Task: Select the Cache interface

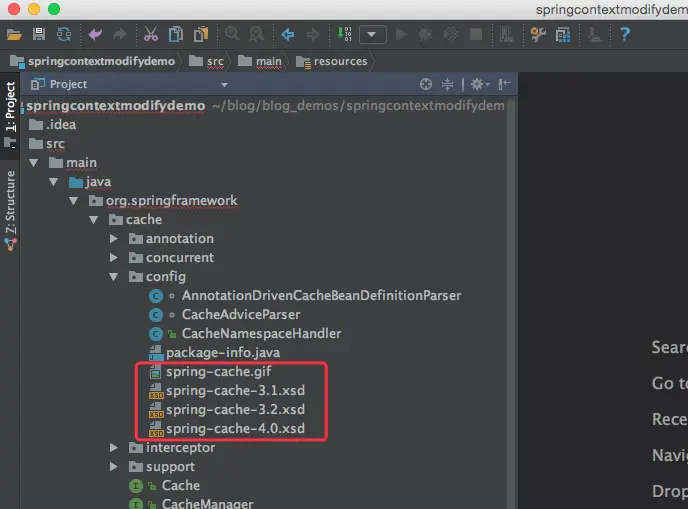Action: point(165,486)
